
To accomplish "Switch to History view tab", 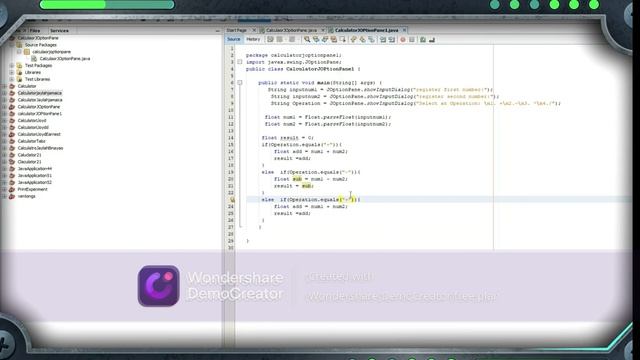I will point(253,40).
